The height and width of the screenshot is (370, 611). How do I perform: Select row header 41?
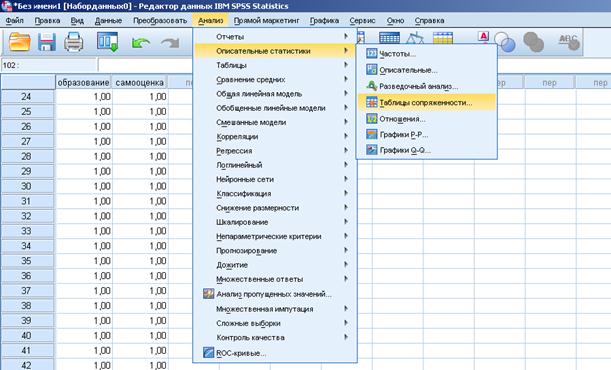click(x=26, y=351)
